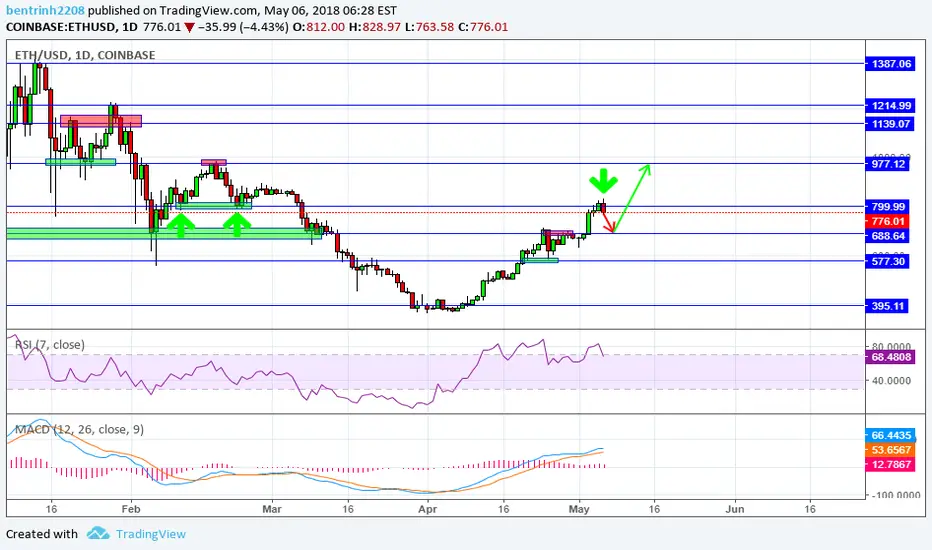Select the 1214.99 price level label
This screenshot has height=550, width=932.
click(890, 106)
